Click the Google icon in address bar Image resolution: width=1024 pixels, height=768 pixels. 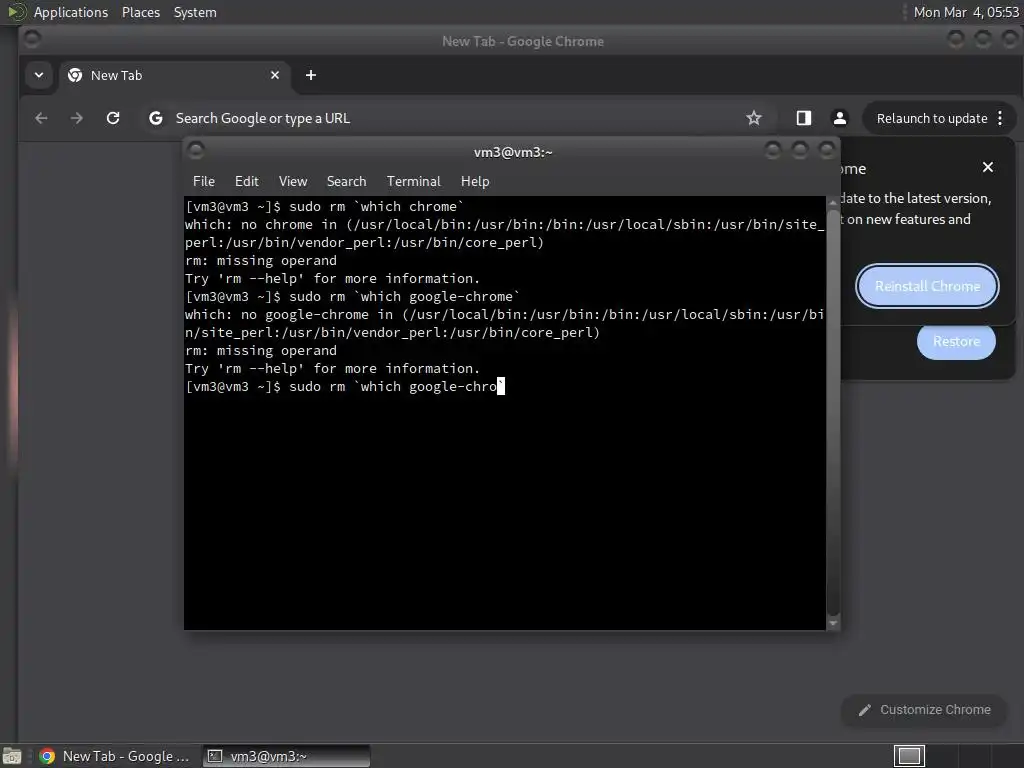(155, 118)
